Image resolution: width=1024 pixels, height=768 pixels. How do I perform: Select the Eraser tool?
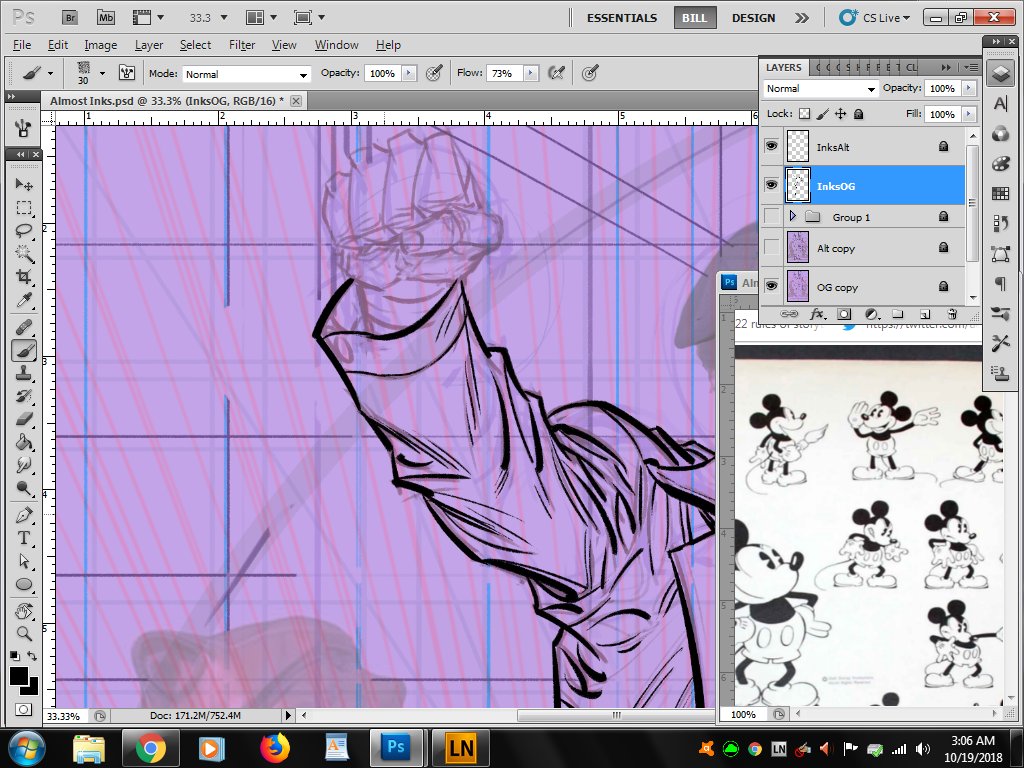(24, 419)
